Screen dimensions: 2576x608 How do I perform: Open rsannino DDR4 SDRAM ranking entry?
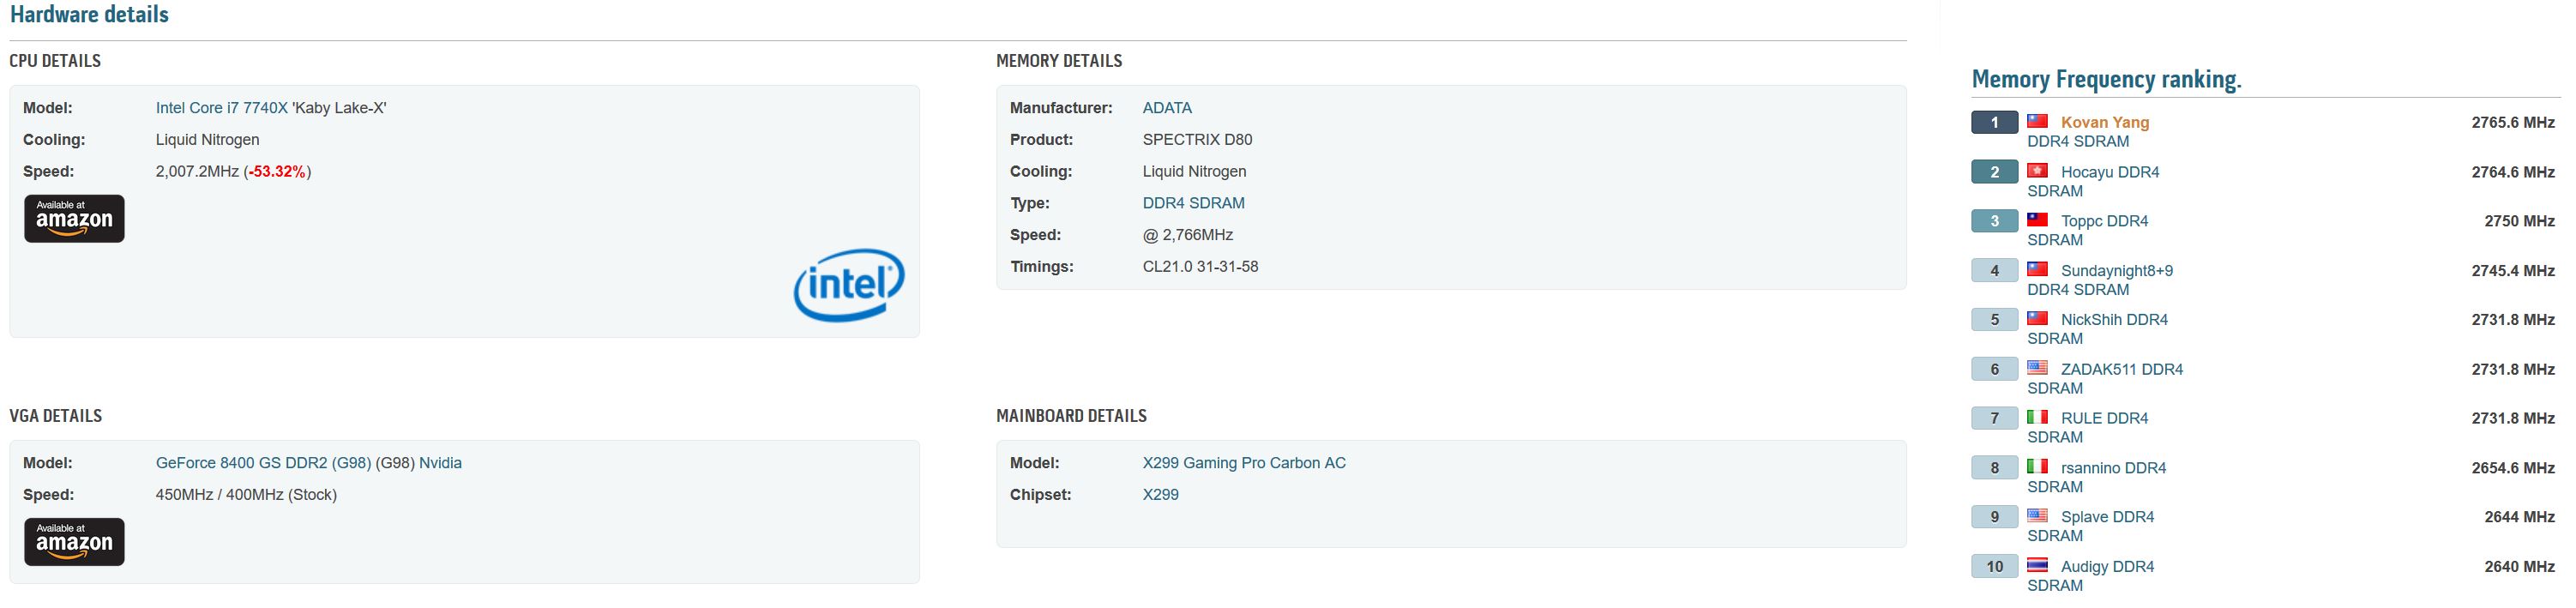point(2097,477)
